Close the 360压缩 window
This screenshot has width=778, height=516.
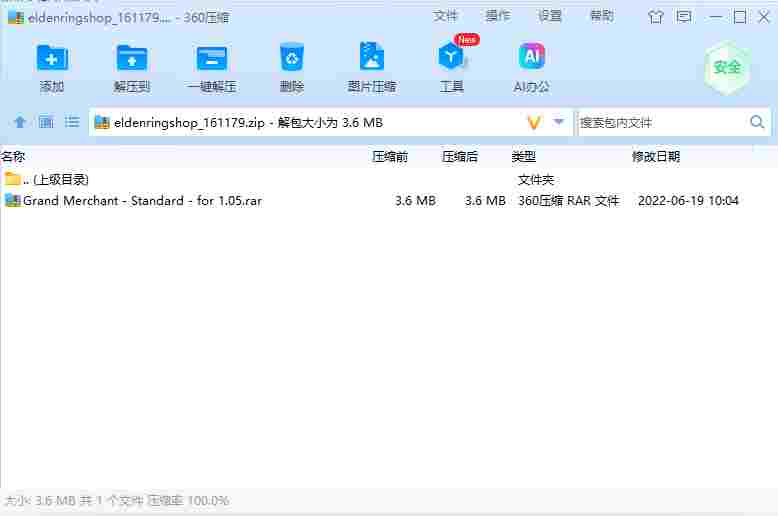764,17
